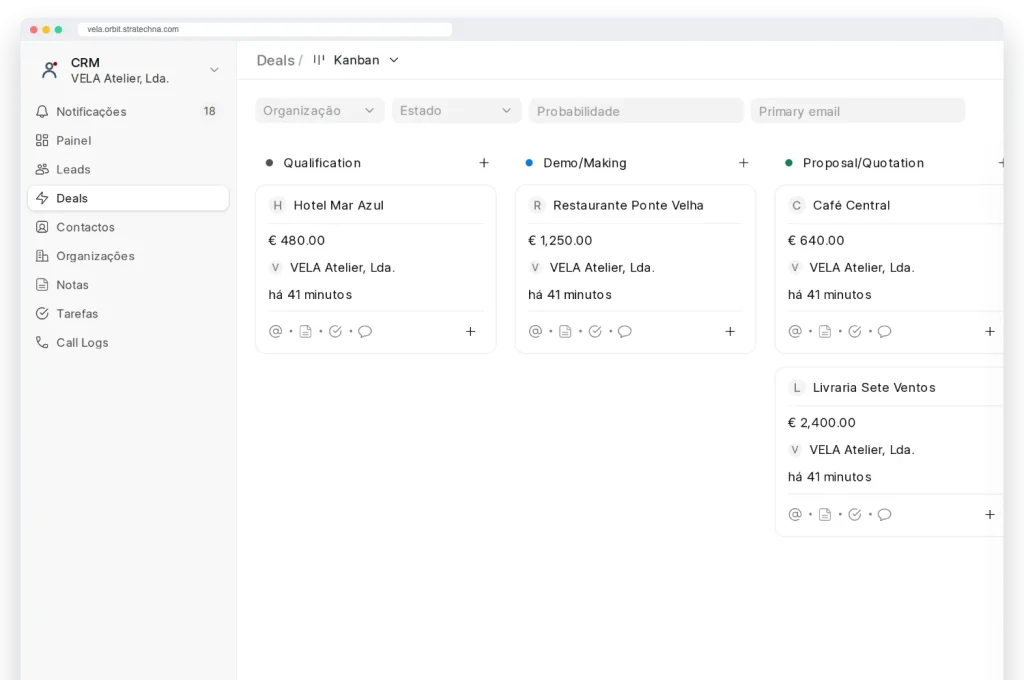This screenshot has width=1024, height=680.
Task: Add a deal to Demo/Making column
Action: tap(744, 163)
